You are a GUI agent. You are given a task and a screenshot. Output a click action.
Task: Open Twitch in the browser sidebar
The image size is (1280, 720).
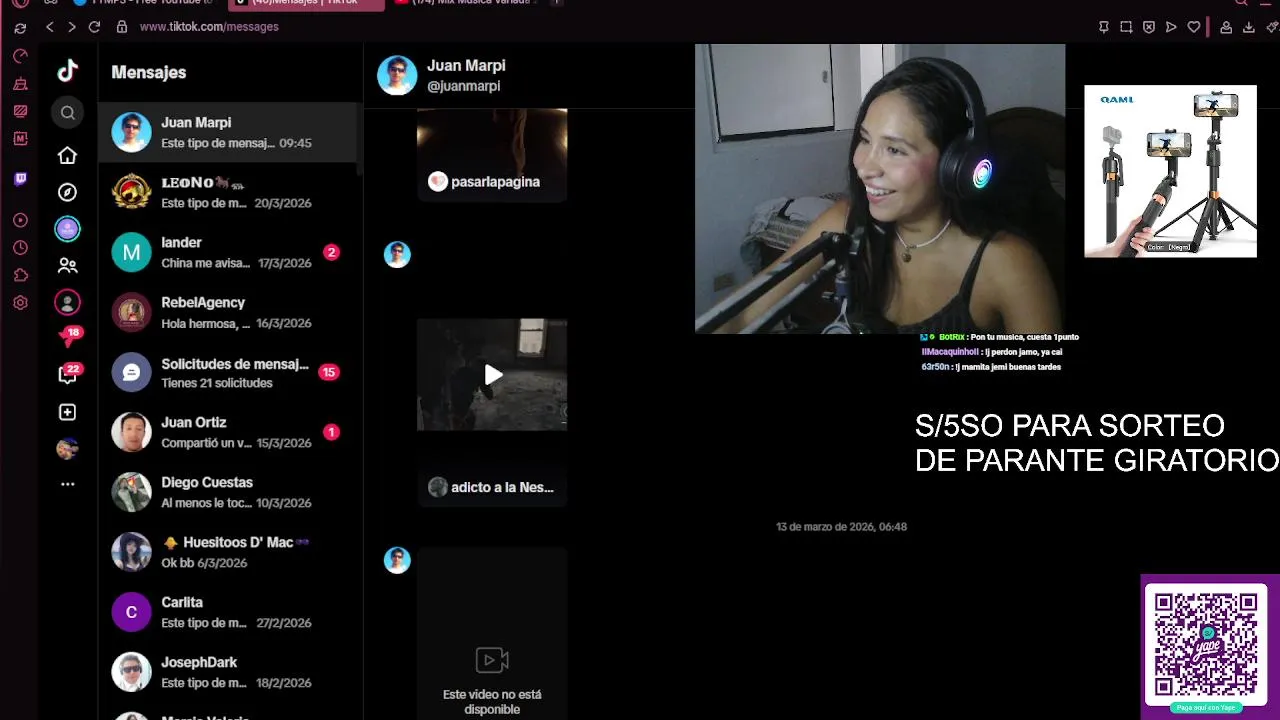(20, 179)
